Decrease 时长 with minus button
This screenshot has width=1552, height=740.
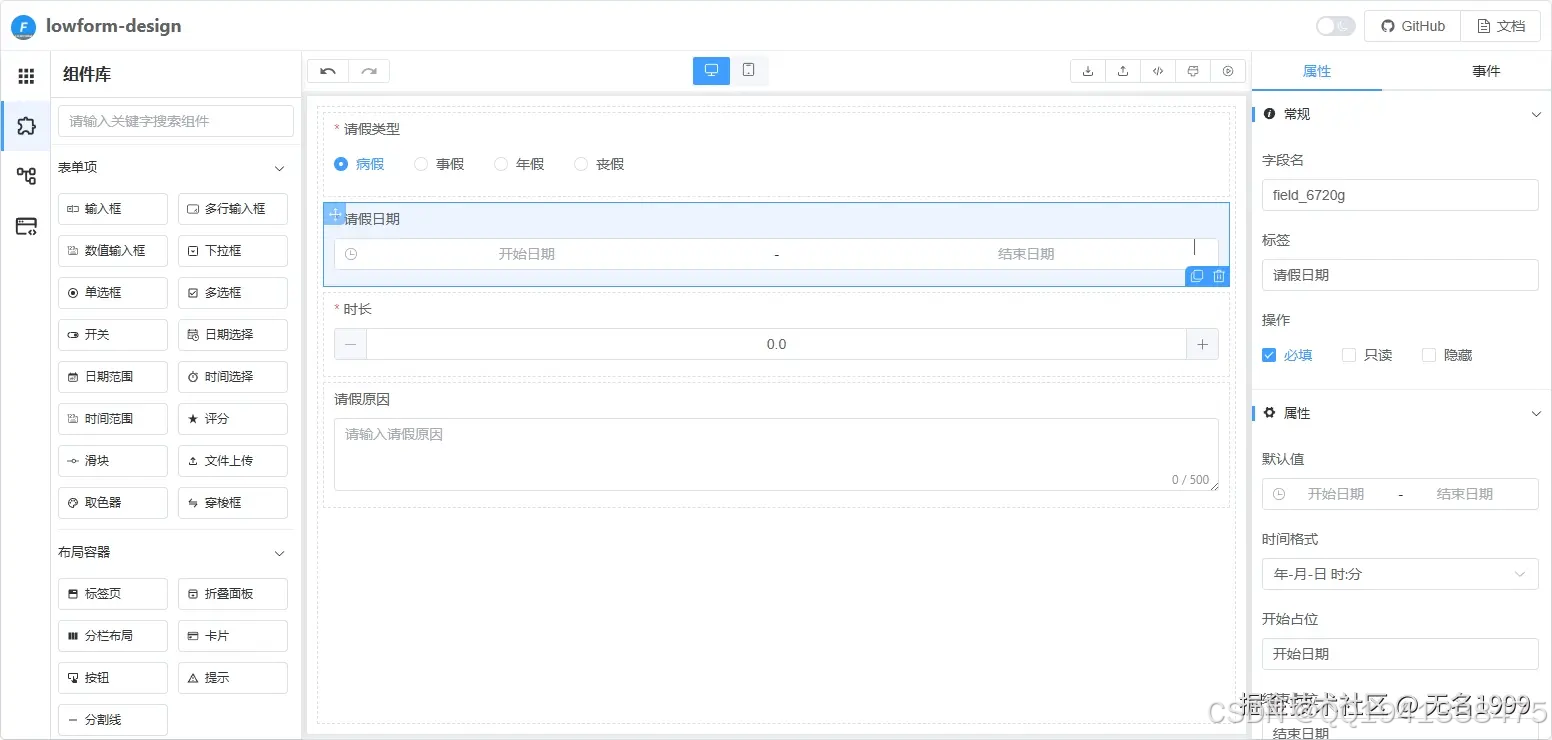350,344
